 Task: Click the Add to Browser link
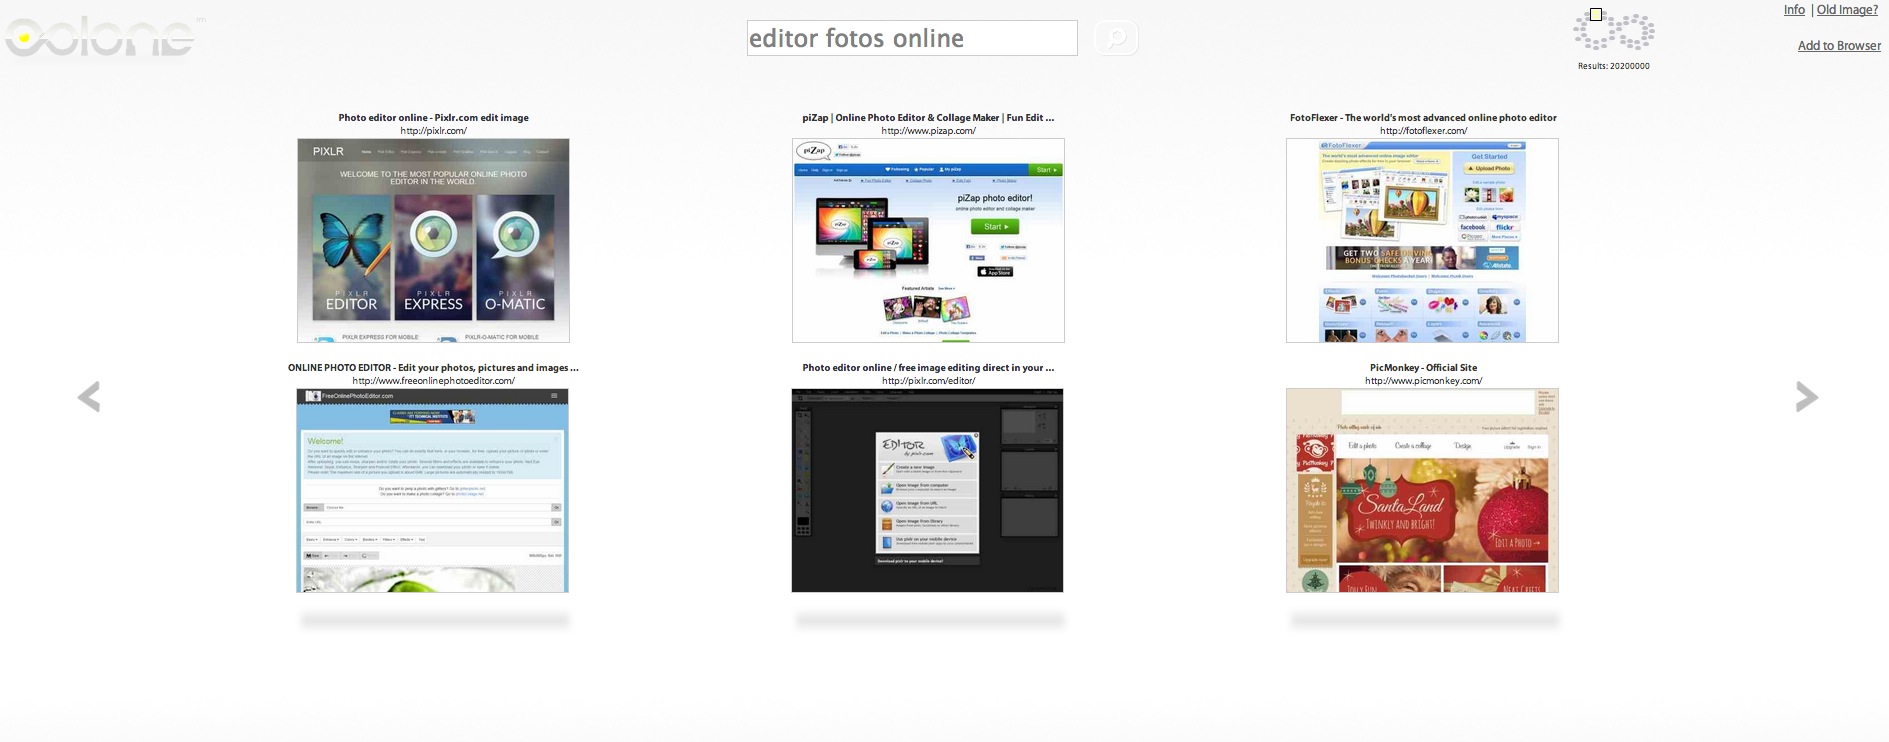pyautogui.click(x=1839, y=46)
